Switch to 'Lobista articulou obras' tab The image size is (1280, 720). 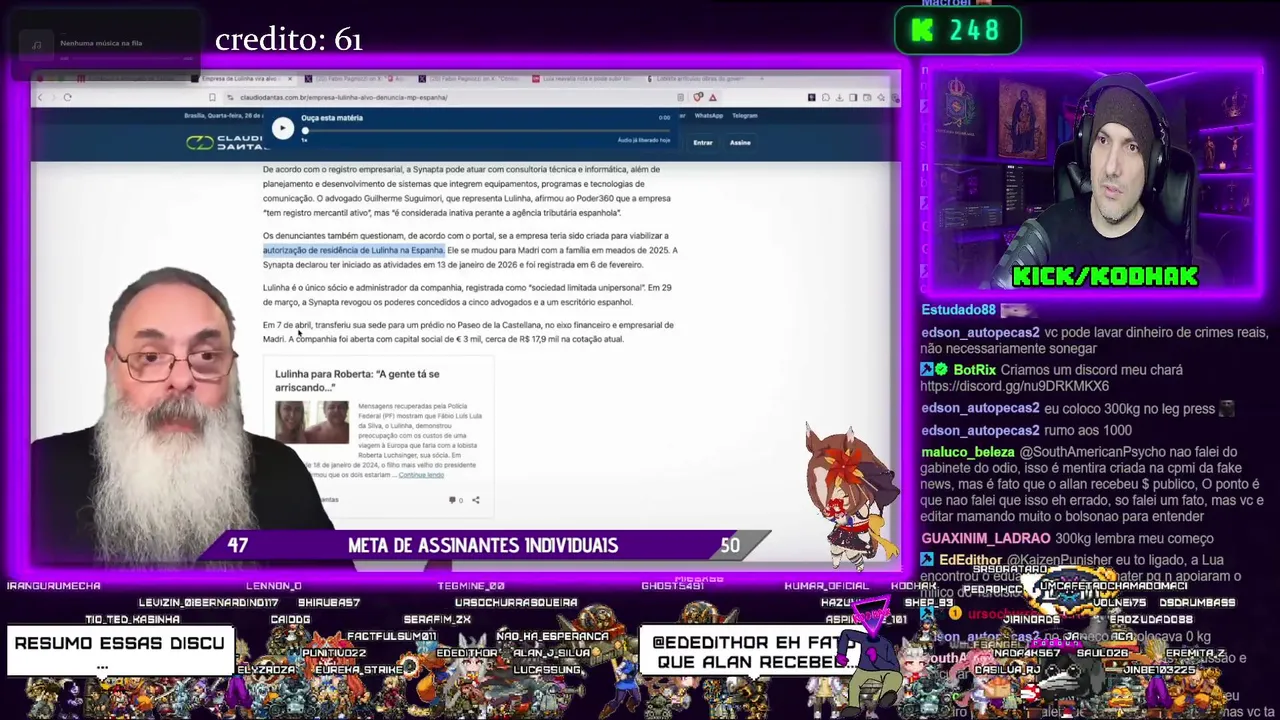(697, 78)
